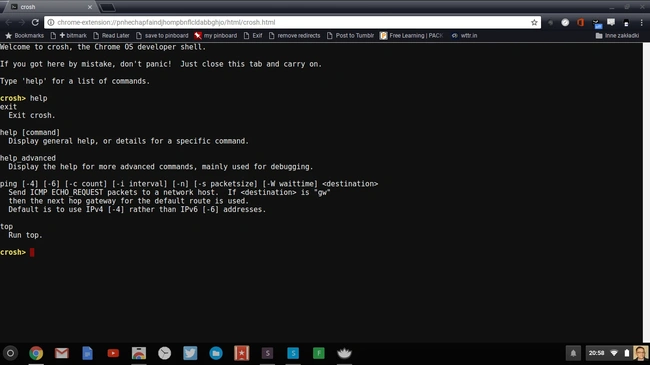Image resolution: width=650 pixels, height=365 pixels.
Task: Open the Files app on the shelf
Action: 216,353
